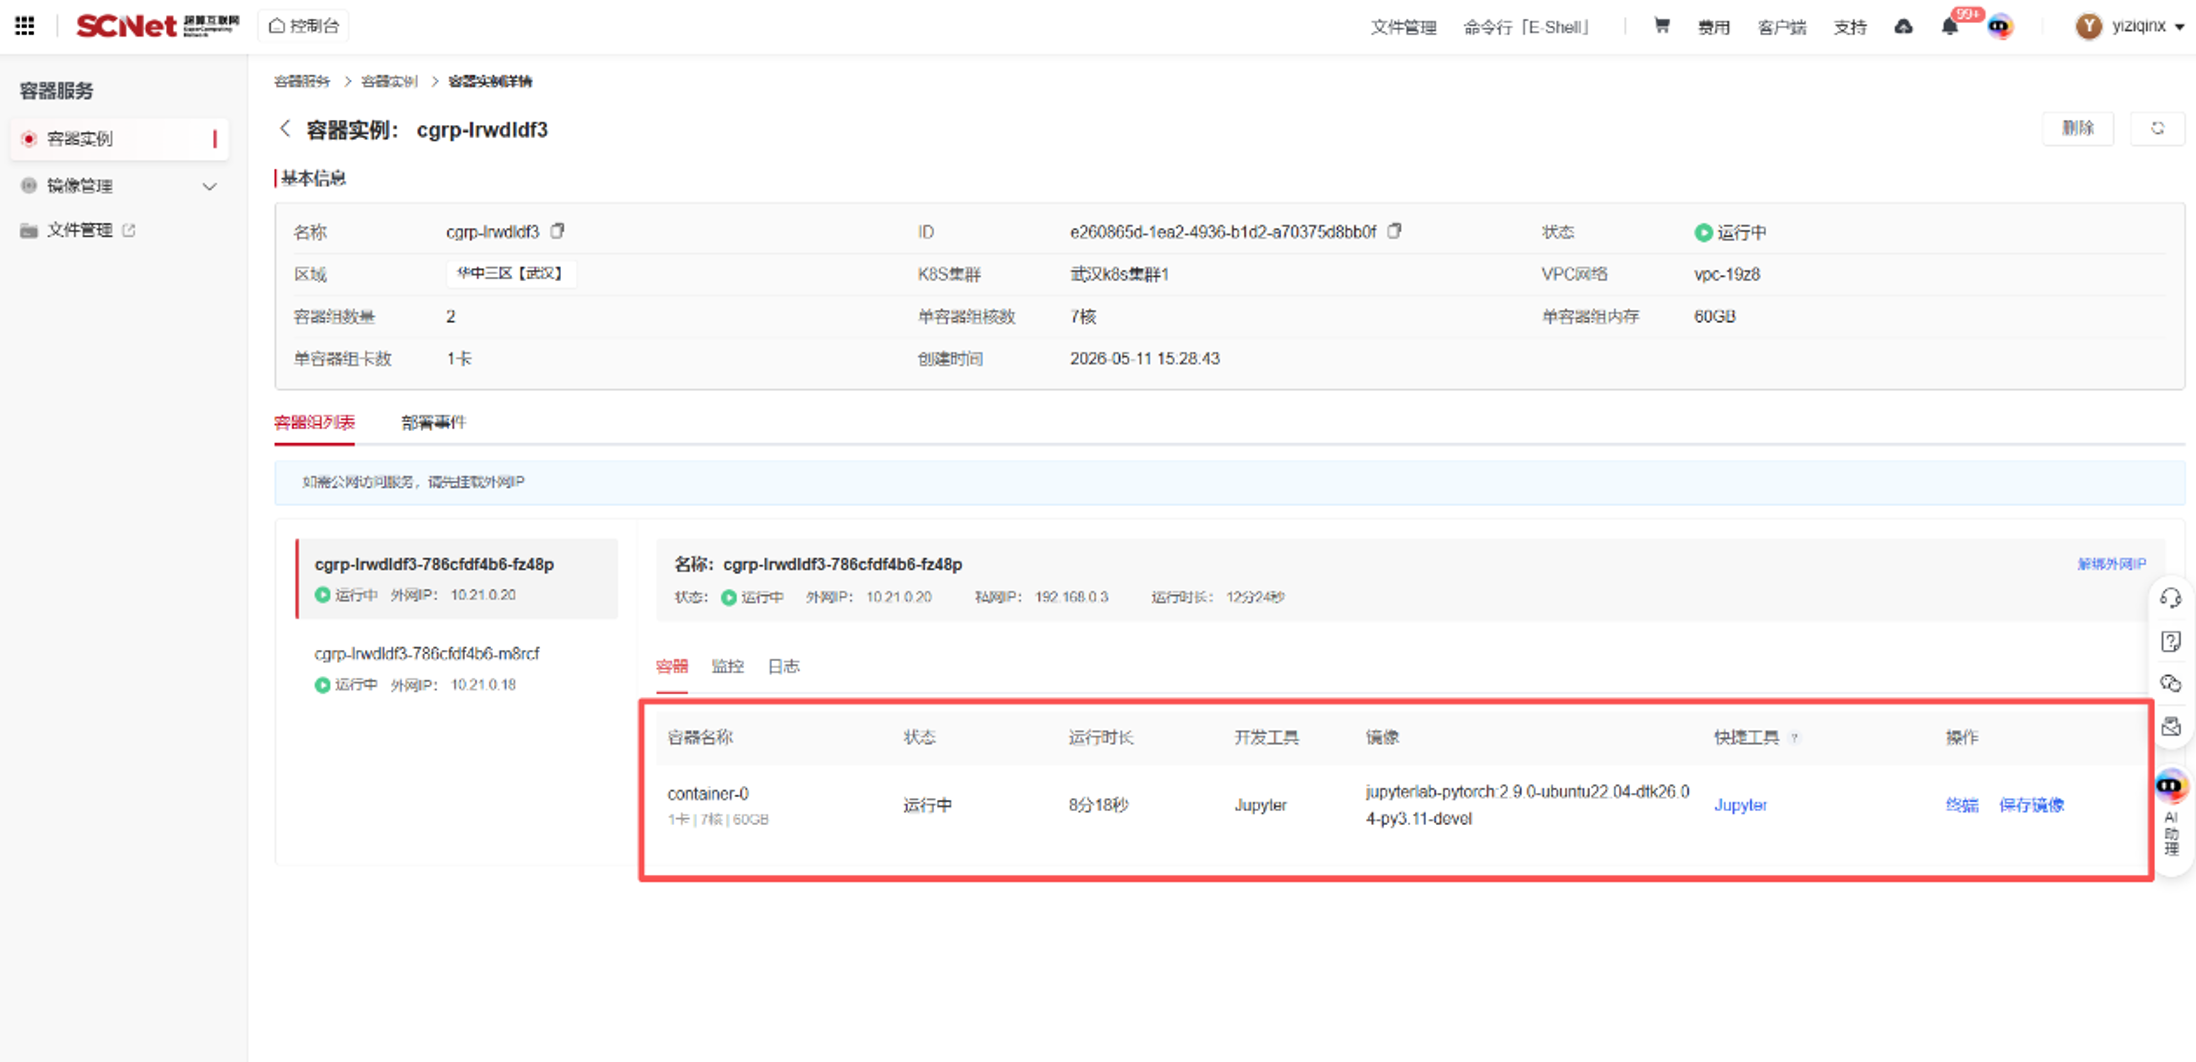Open 文件管理 in top navigation

click(1403, 27)
